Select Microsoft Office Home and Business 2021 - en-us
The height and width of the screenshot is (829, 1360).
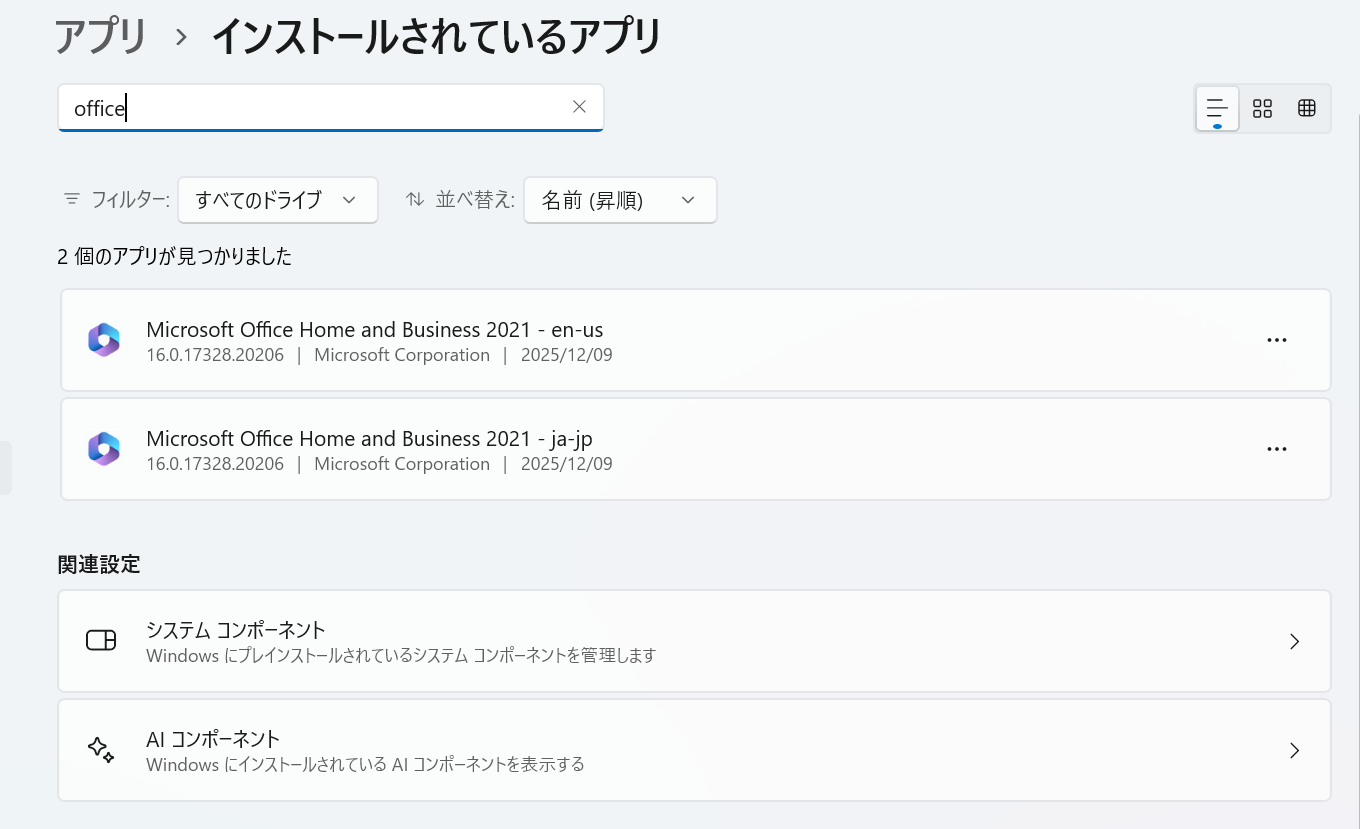[696, 340]
